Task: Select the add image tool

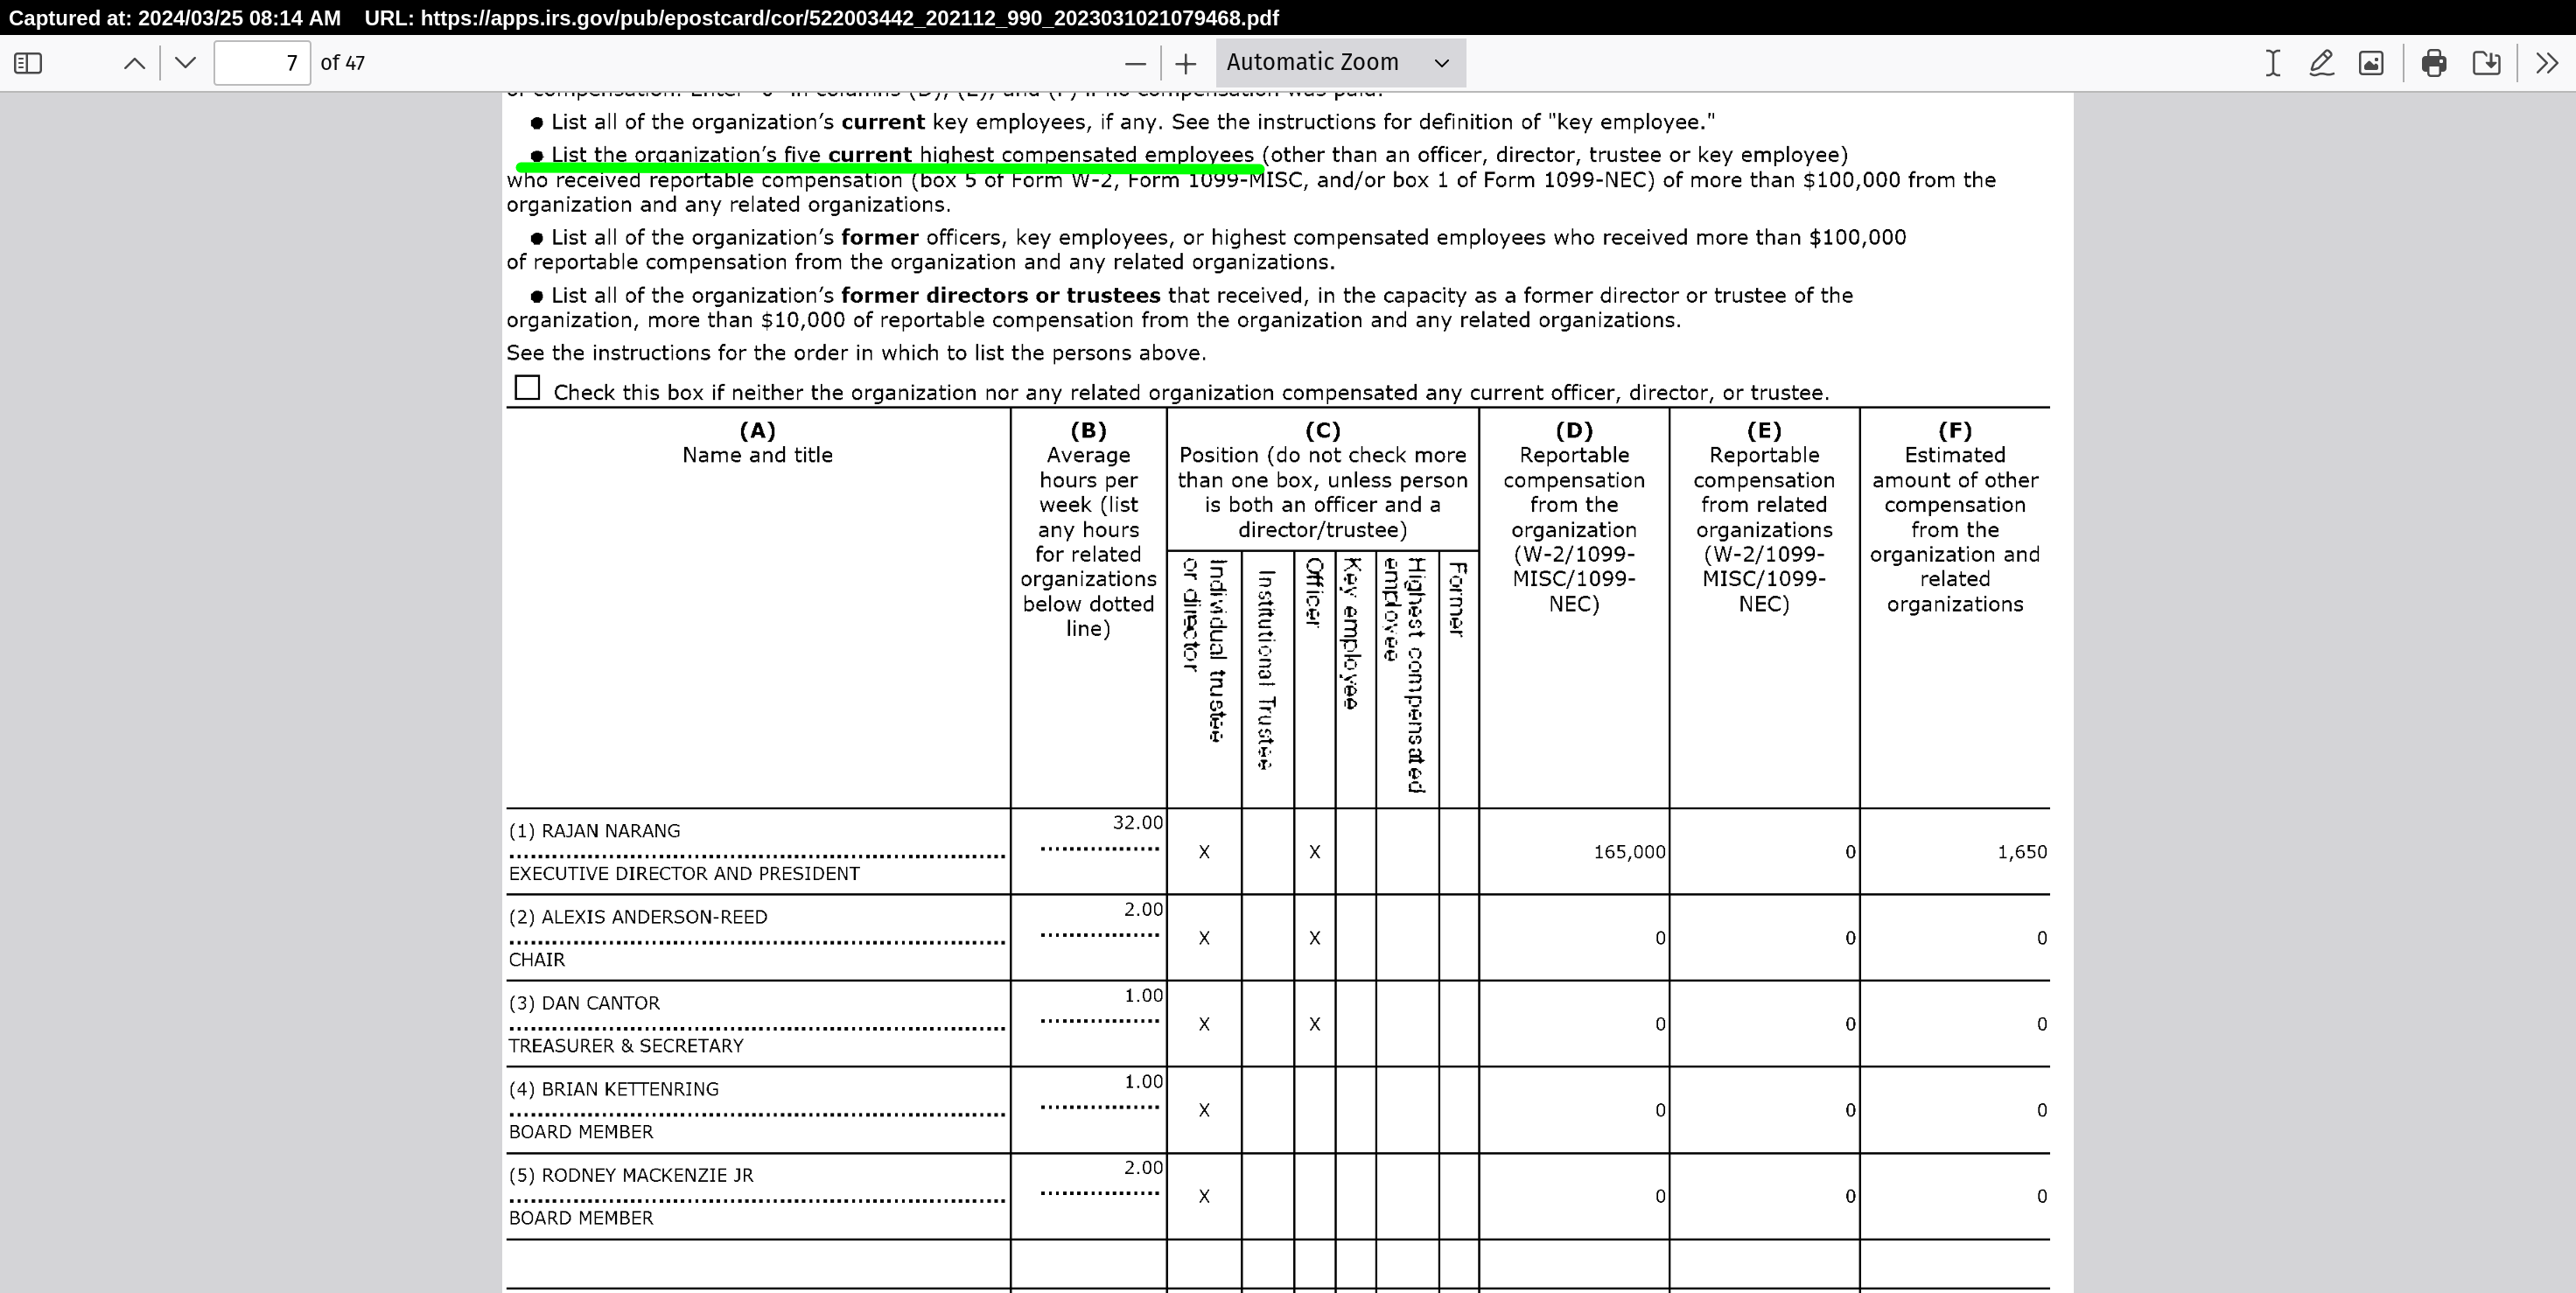Action: 2371,63
